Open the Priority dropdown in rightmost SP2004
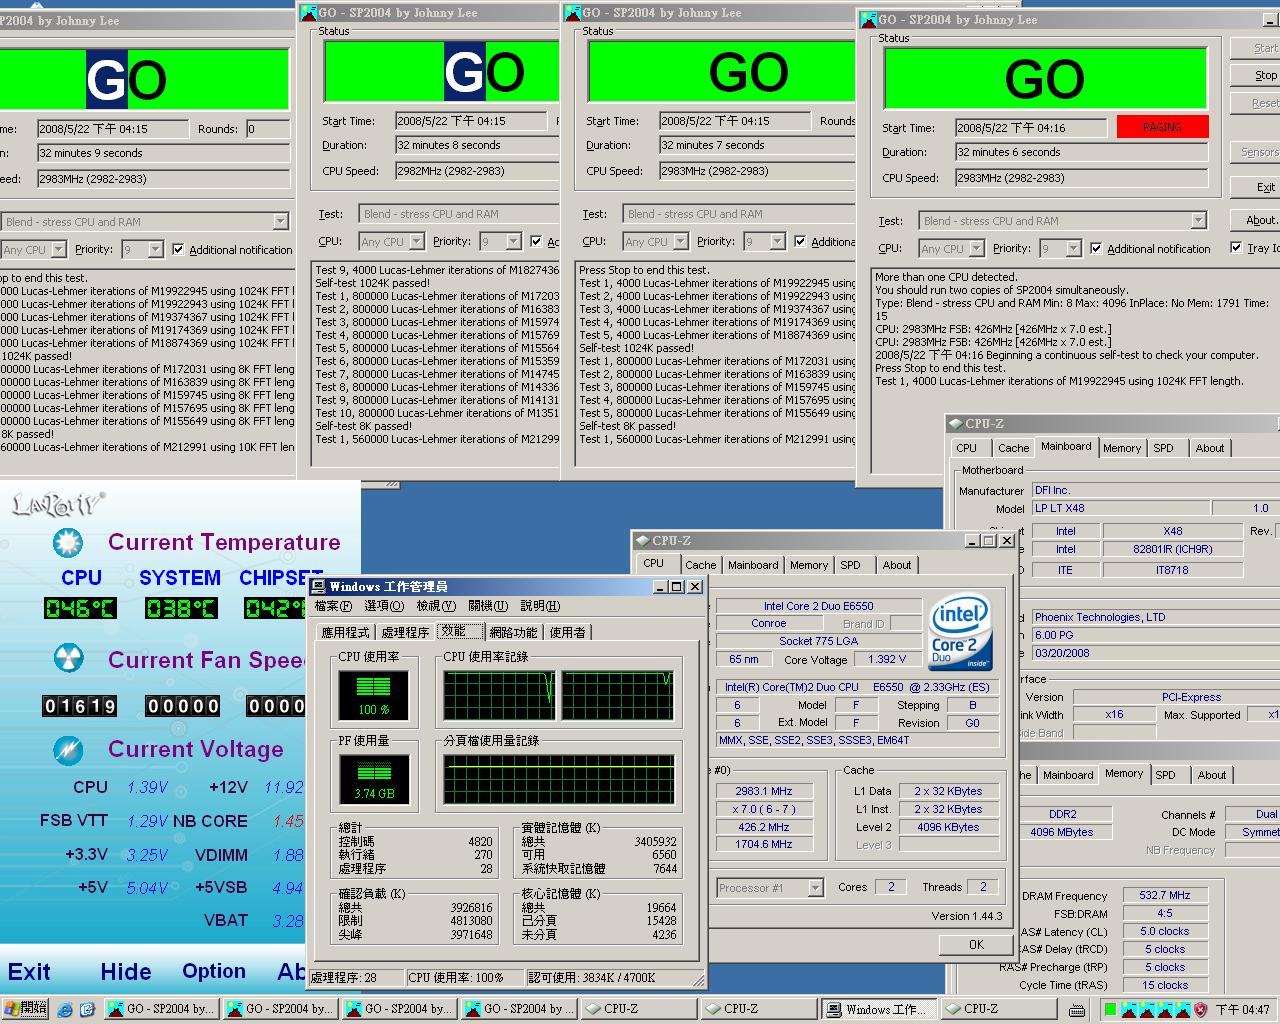 pyautogui.click(x=1073, y=249)
